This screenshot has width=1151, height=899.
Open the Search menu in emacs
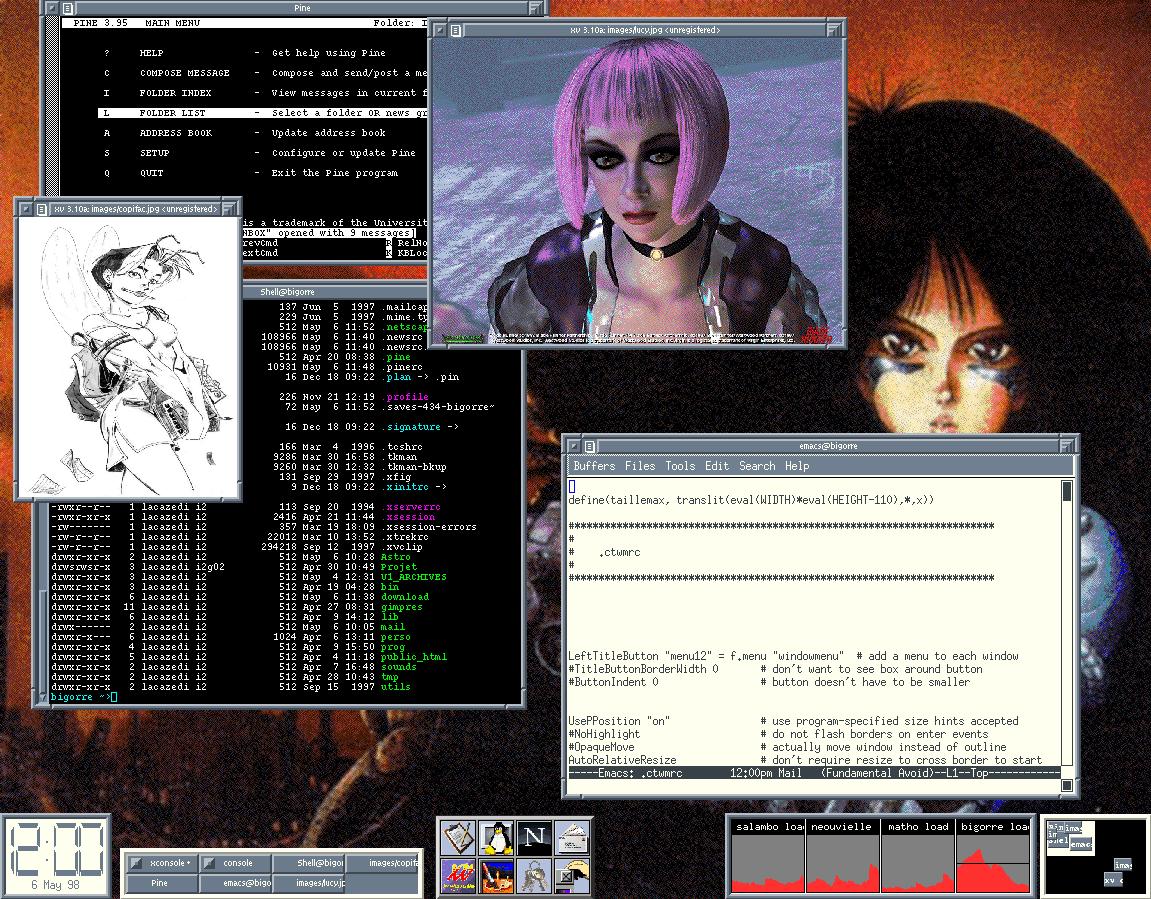click(x=757, y=465)
